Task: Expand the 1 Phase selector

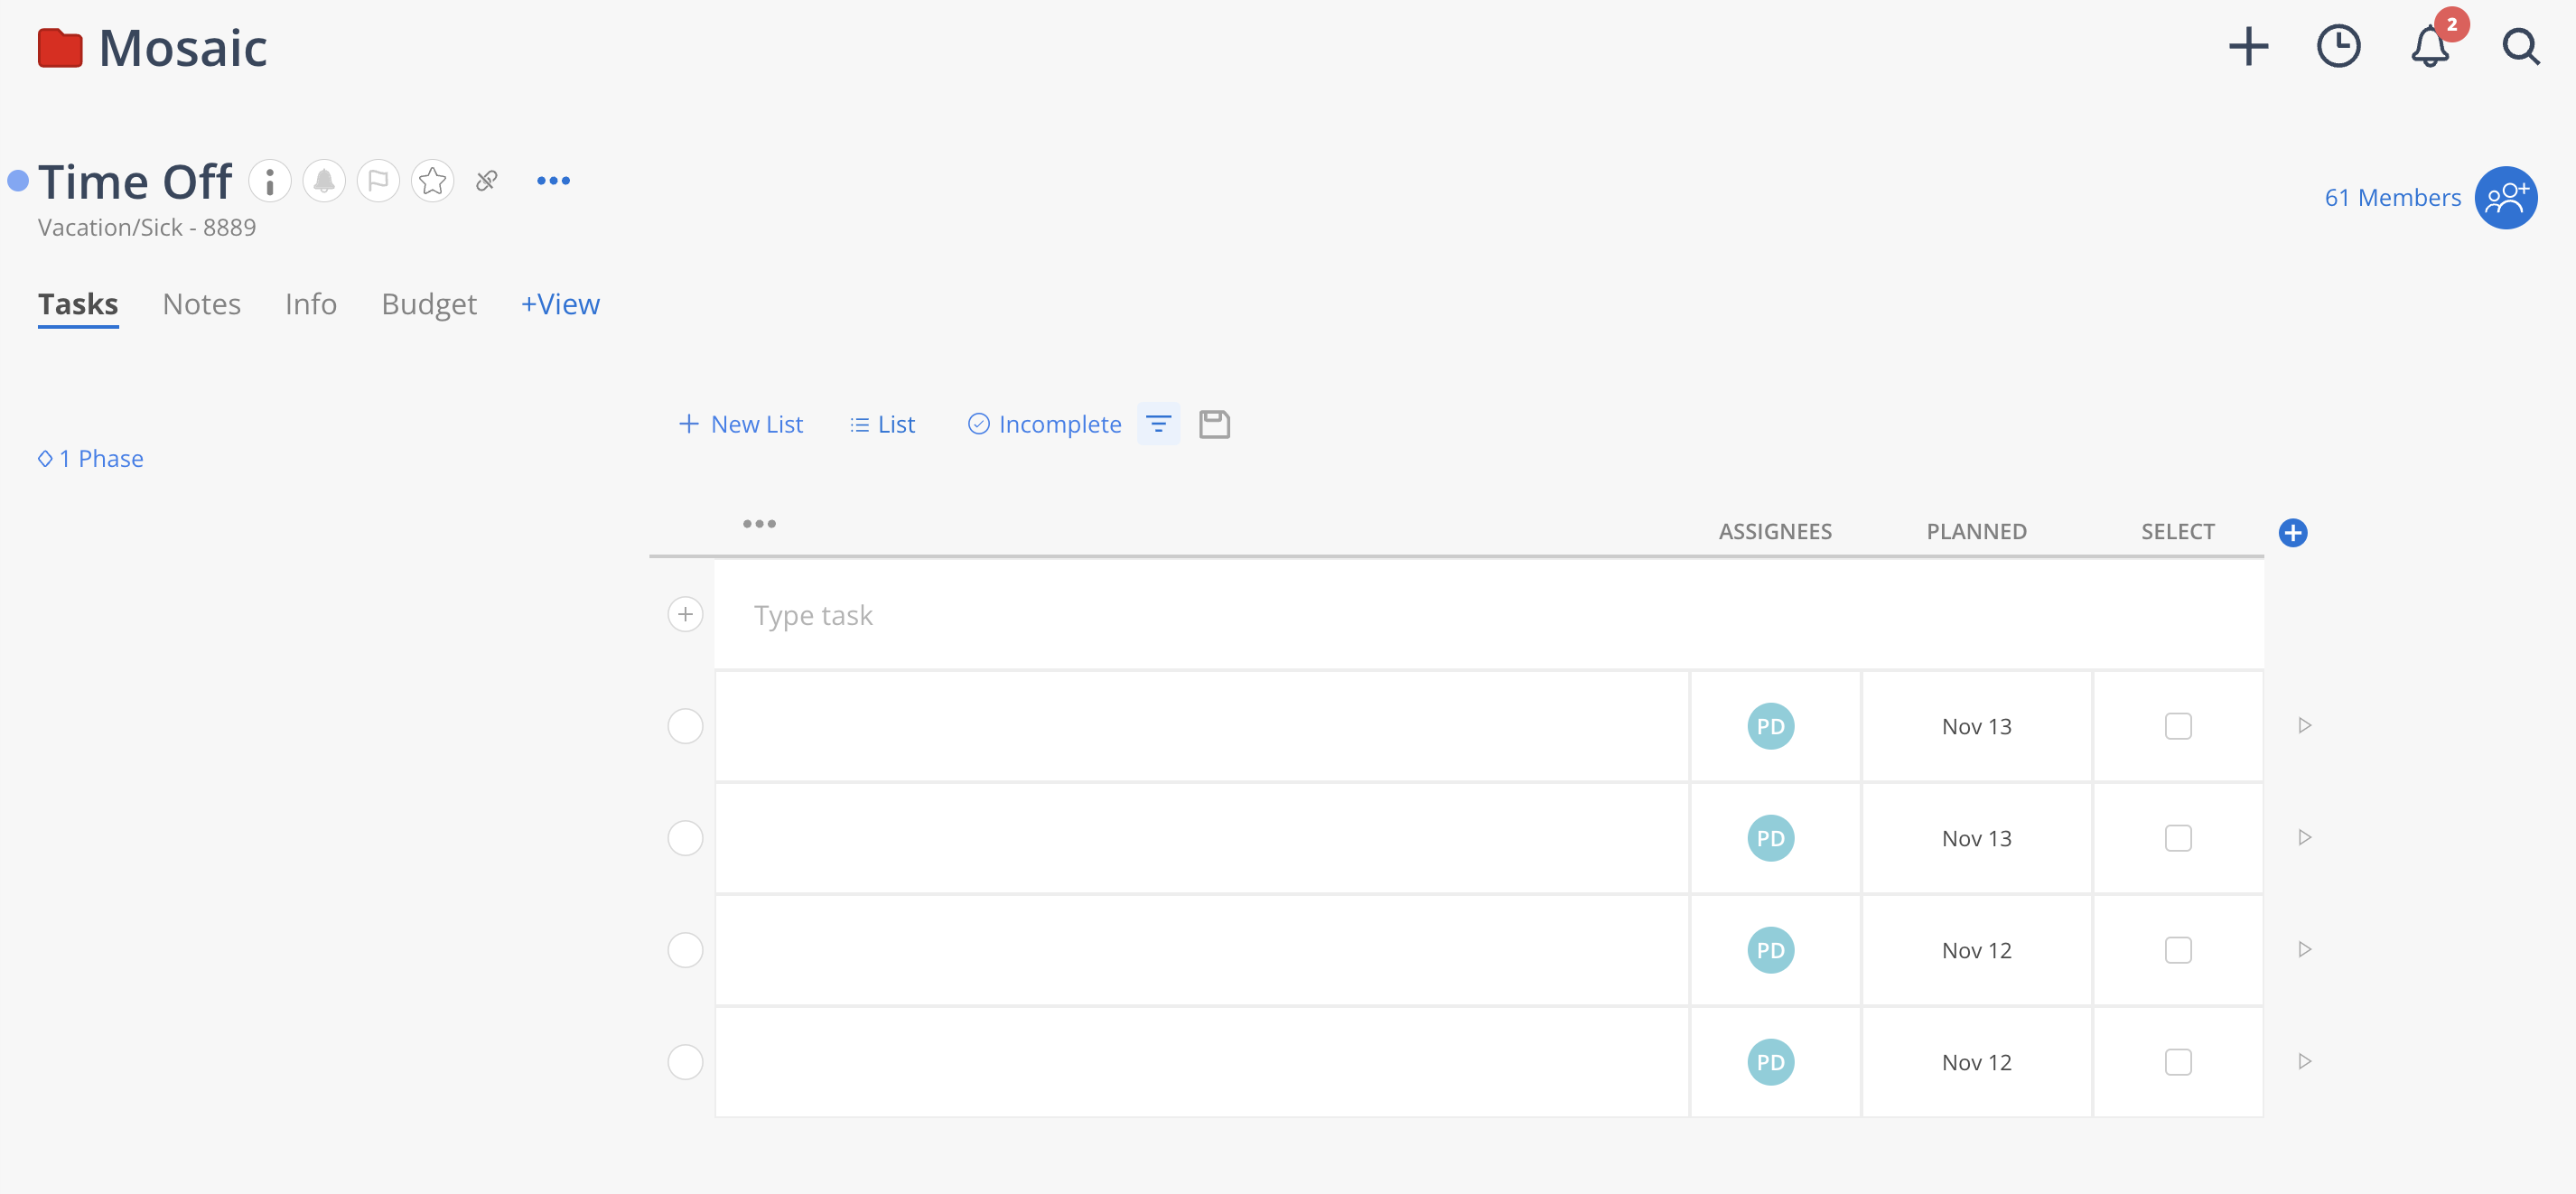Action: (90, 458)
